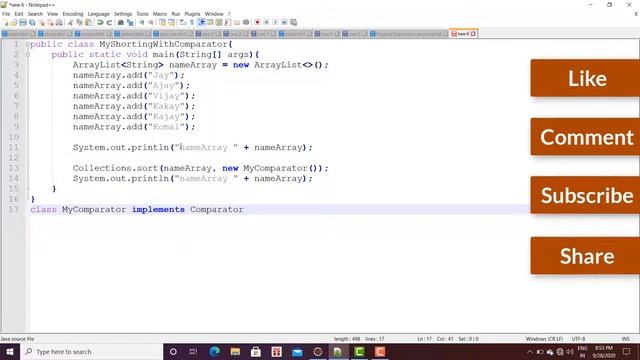Click the Stop recording macro icon
Viewport: 640px width, 360px height.
tap(266, 22)
